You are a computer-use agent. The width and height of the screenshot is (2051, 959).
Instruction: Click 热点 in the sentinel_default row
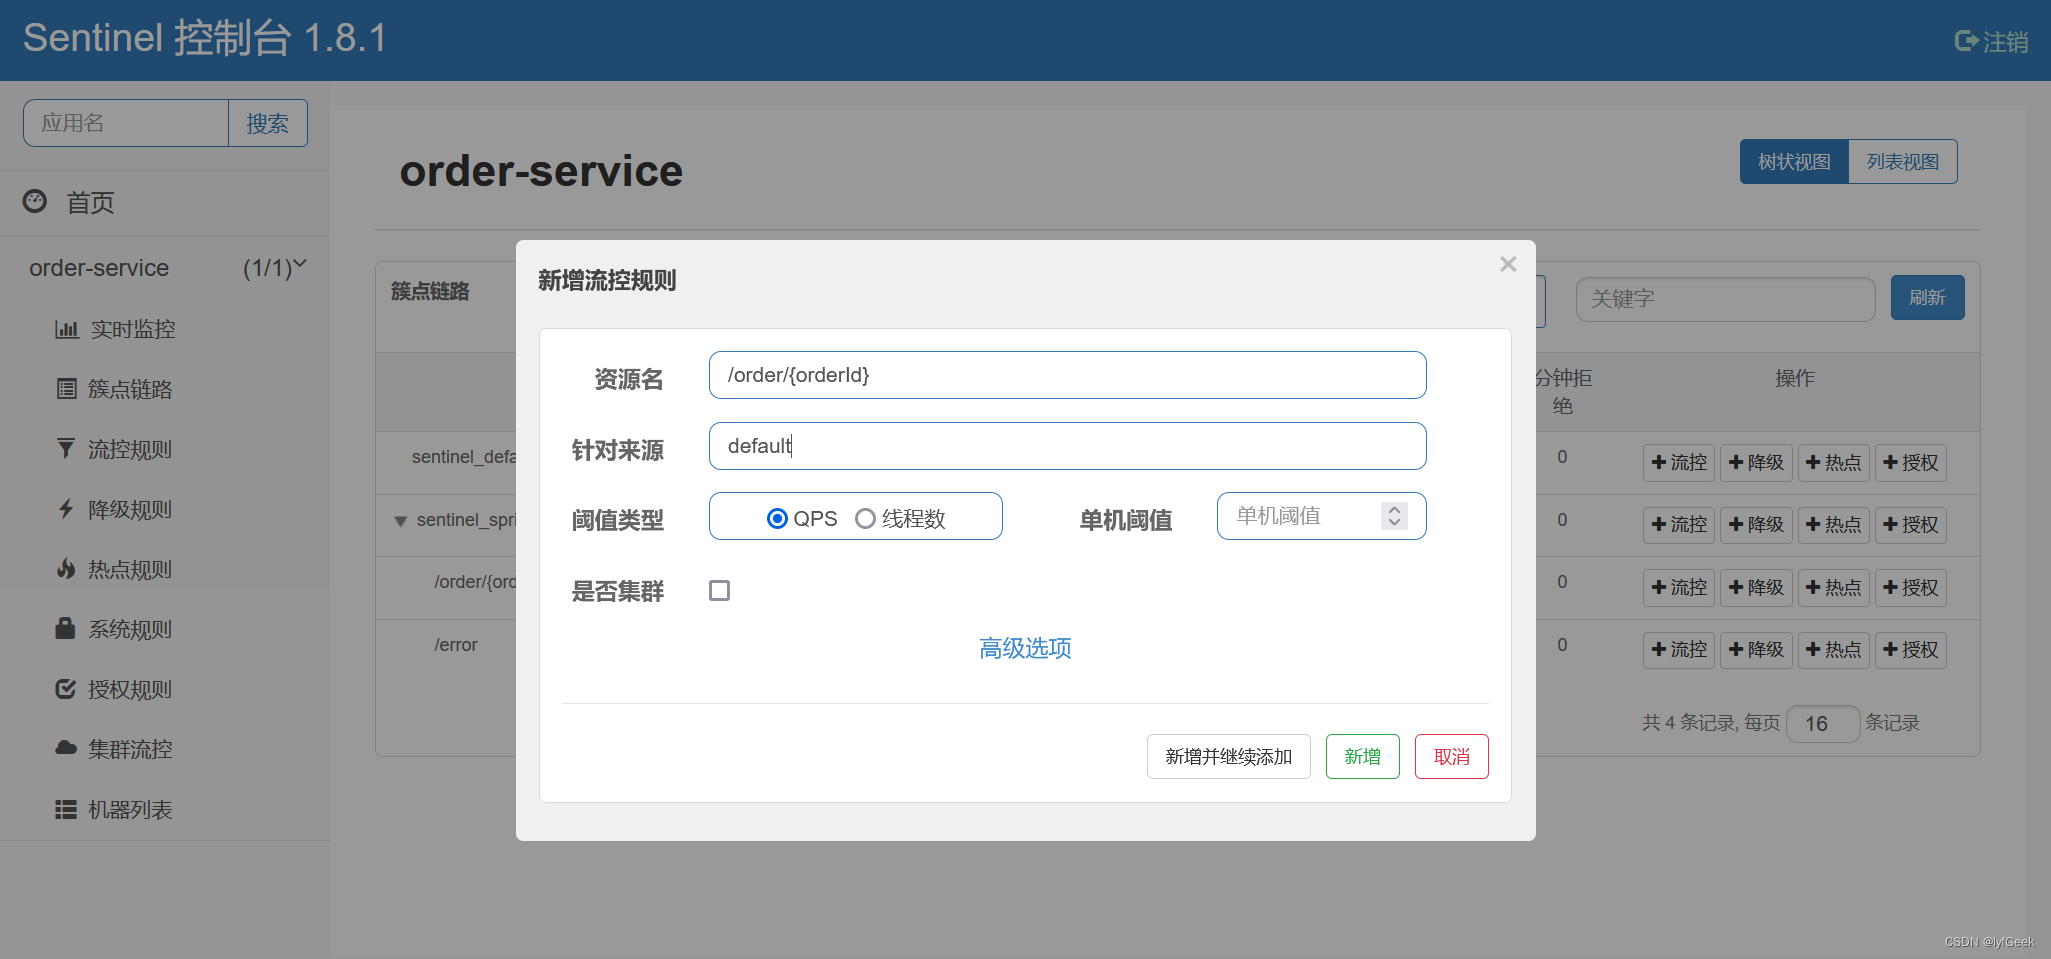tap(1833, 462)
